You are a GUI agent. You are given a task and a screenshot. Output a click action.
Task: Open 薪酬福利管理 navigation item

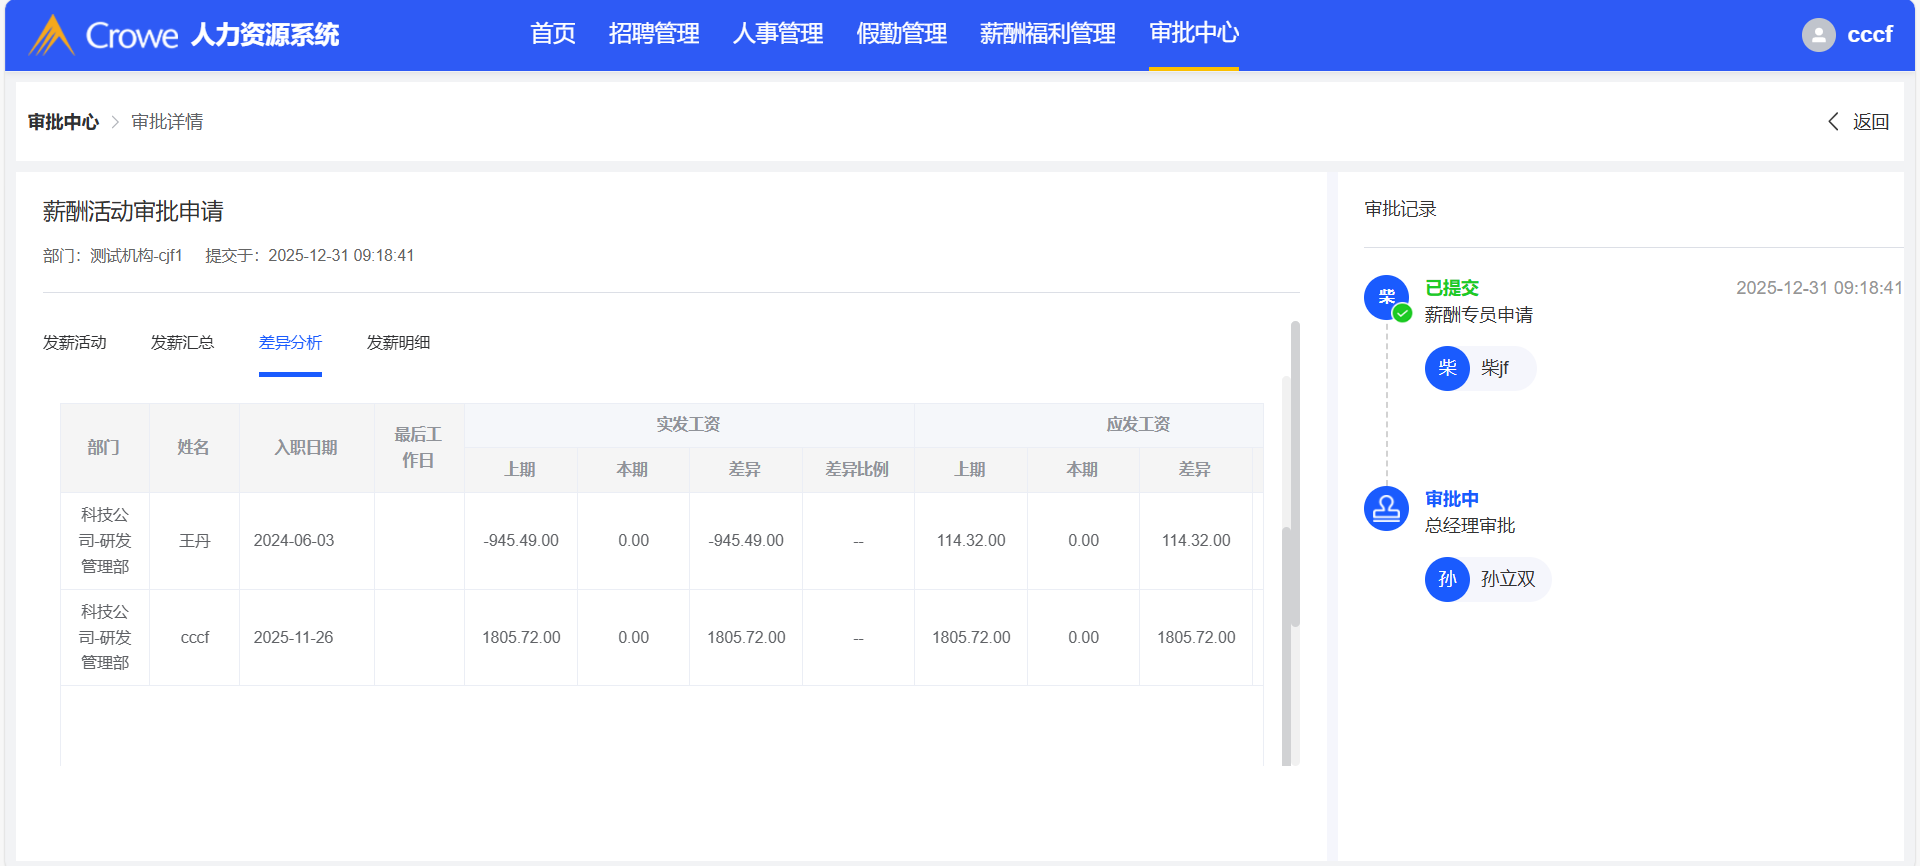[x=1047, y=34]
